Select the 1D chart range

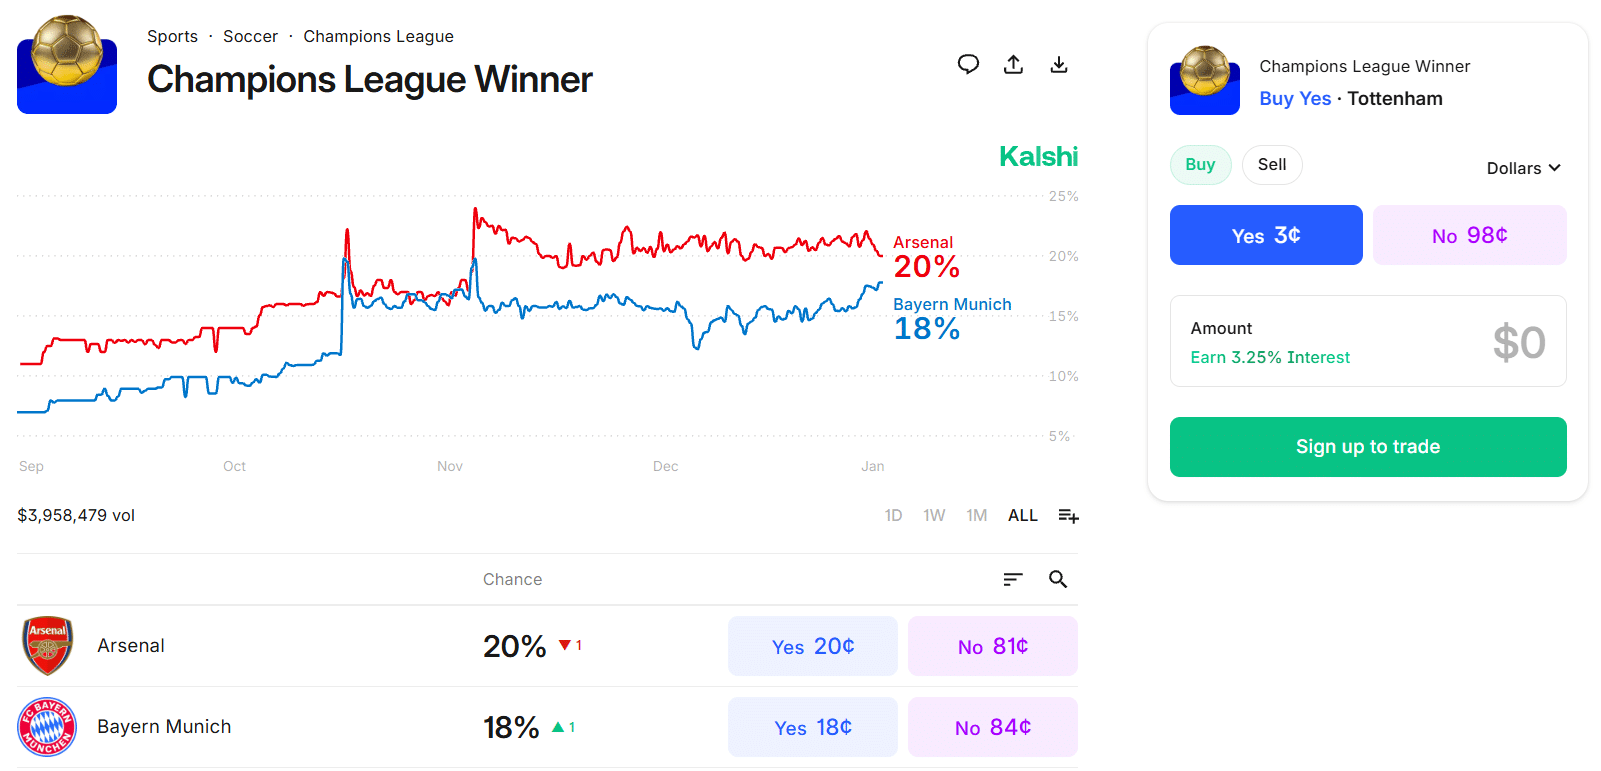pyautogui.click(x=893, y=516)
